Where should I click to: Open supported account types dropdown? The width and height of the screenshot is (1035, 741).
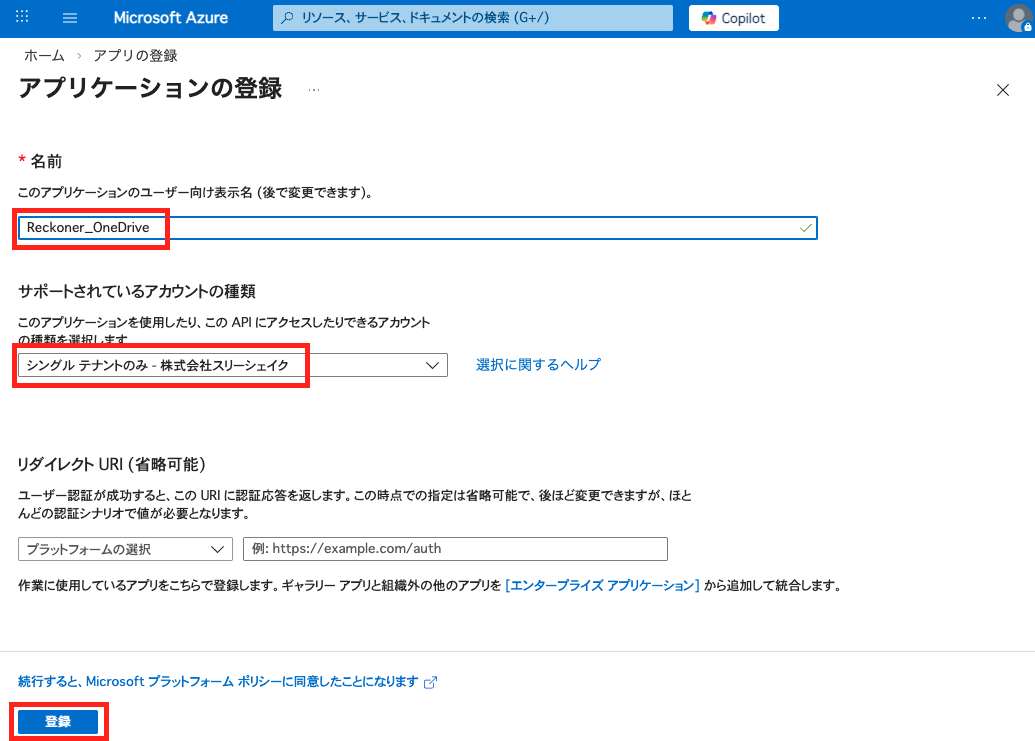point(233,365)
